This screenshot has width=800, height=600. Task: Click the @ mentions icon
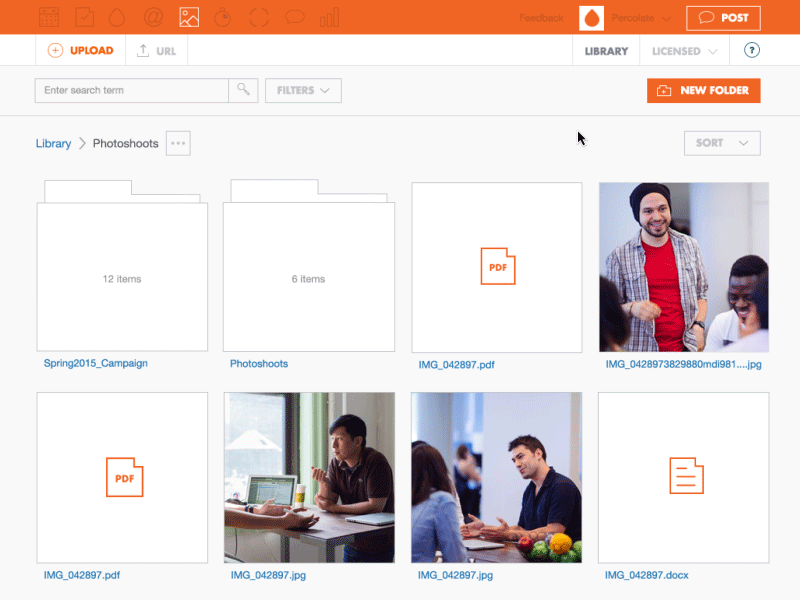(153, 17)
